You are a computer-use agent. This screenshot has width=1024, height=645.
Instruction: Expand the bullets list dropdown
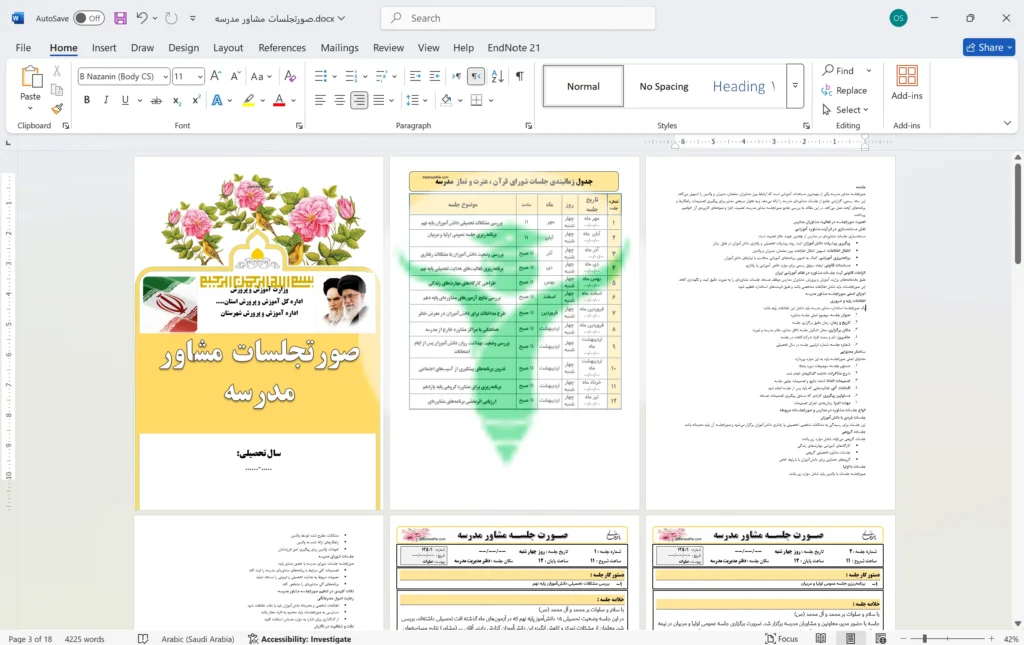click(x=335, y=76)
